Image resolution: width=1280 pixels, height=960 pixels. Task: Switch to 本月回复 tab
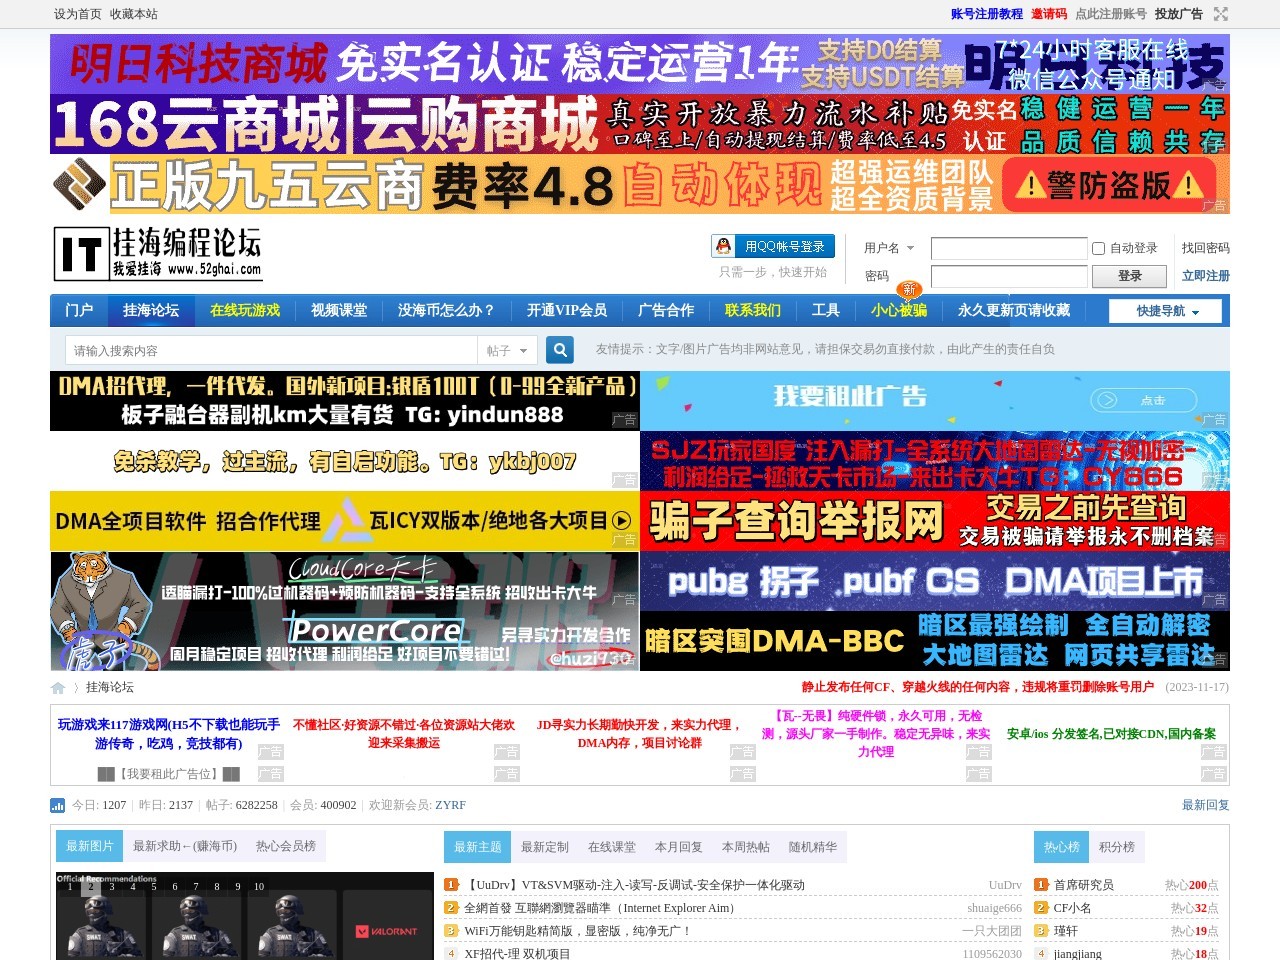coord(679,847)
